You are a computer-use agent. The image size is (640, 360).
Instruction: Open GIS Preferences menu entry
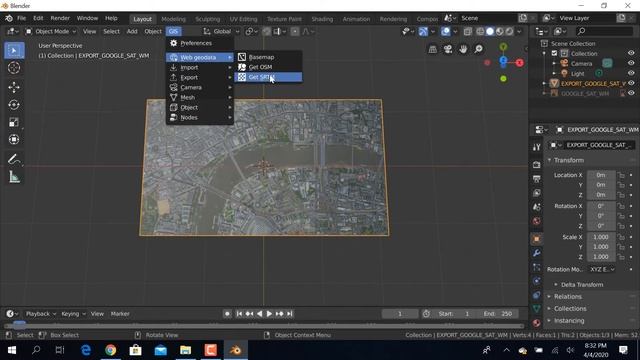click(200, 43)
